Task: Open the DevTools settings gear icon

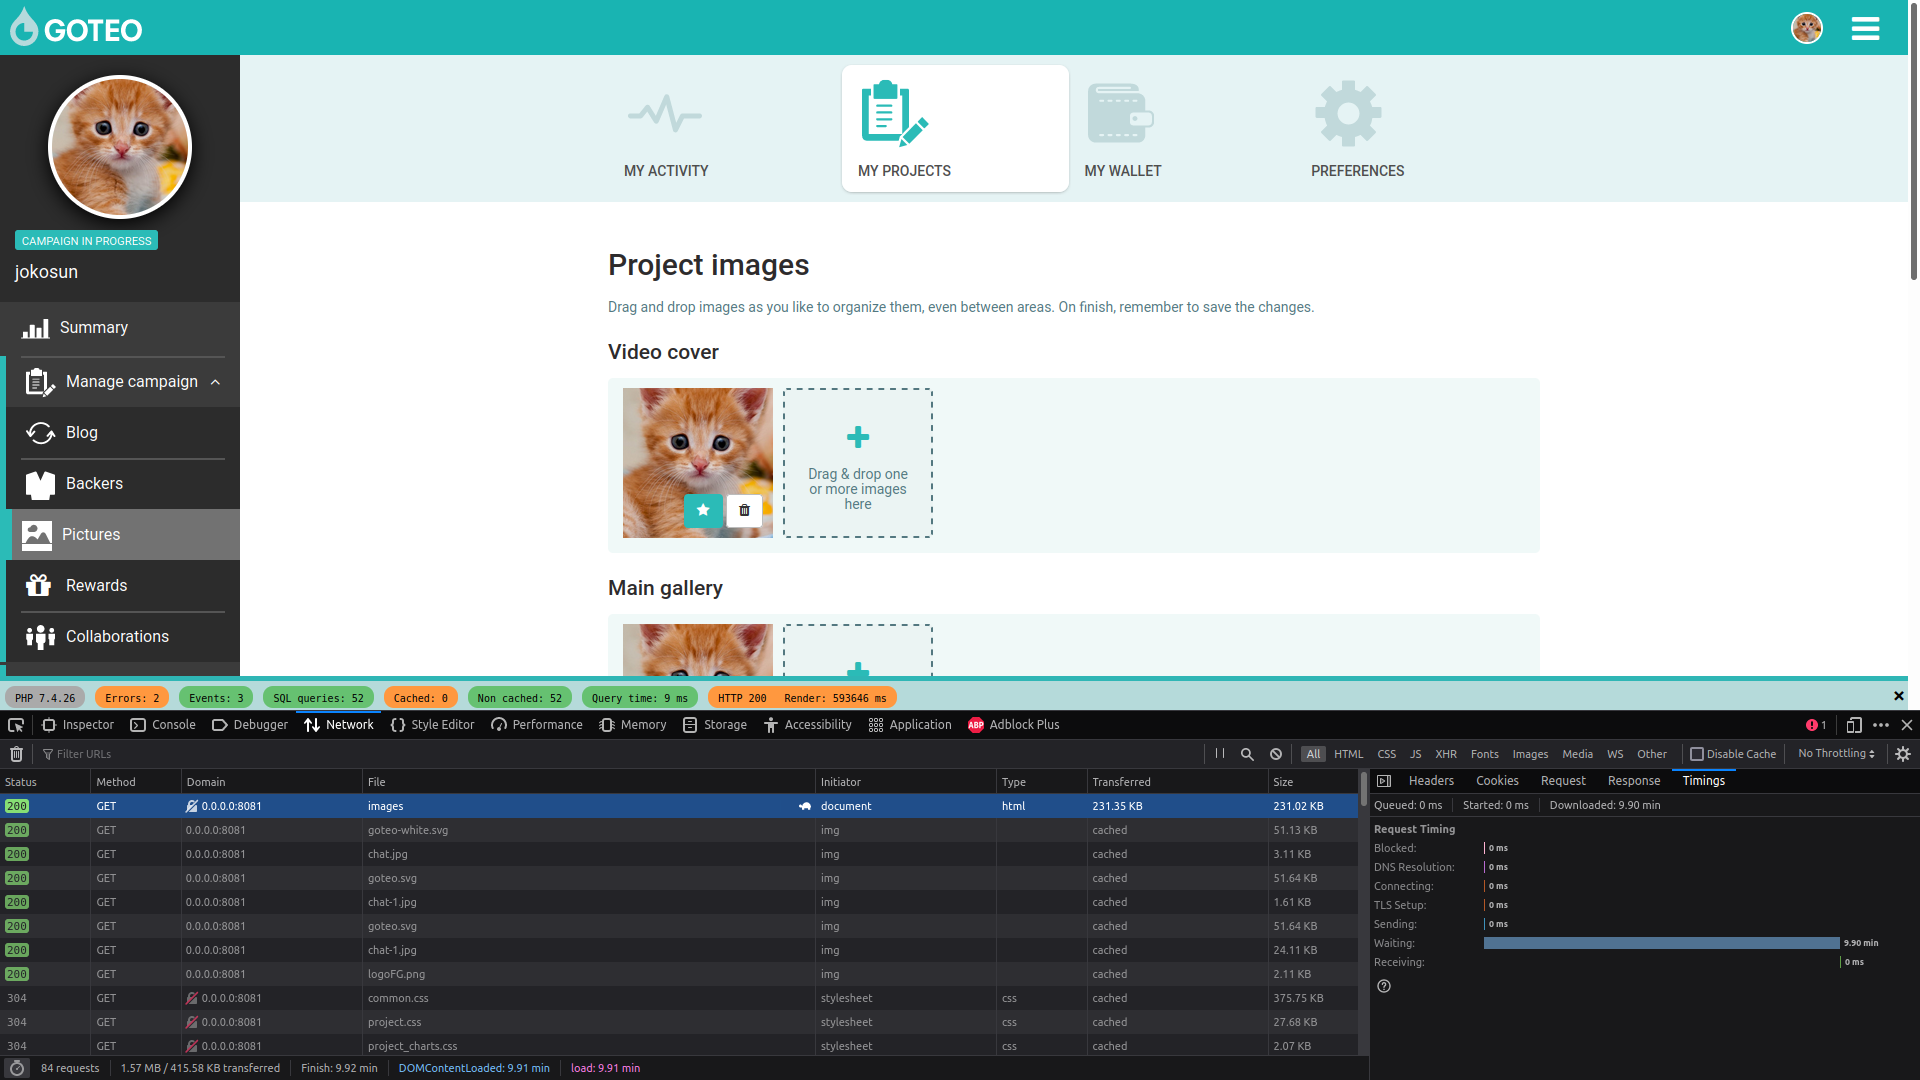Action: pyautogui.click(x=1903, y=754)
